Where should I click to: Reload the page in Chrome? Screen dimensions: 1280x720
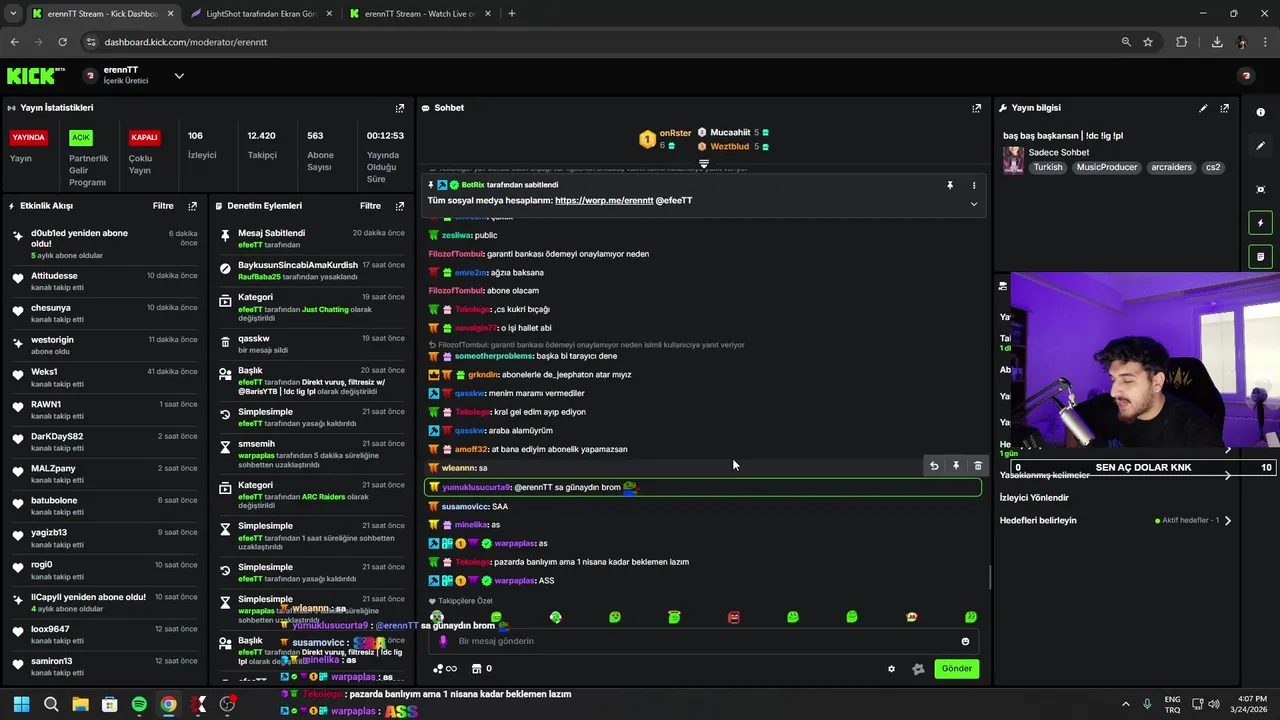coord(62,42)
